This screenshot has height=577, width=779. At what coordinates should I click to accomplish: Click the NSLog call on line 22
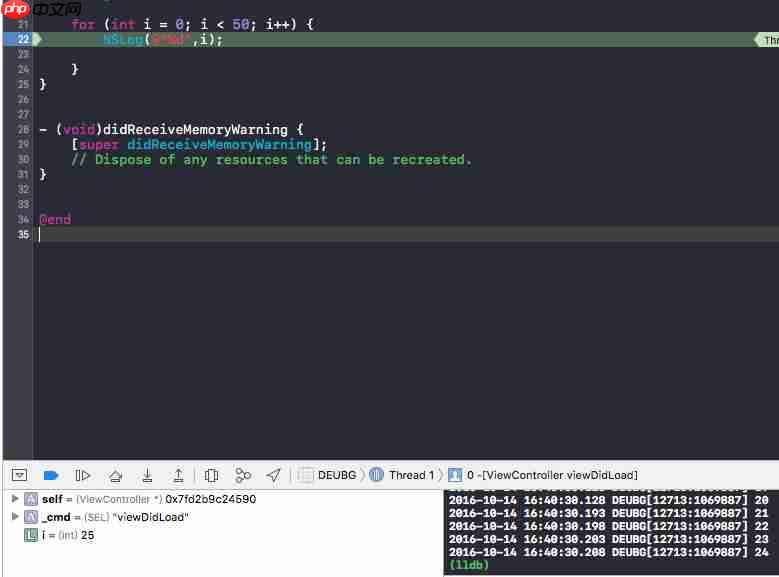click(123, 39)
